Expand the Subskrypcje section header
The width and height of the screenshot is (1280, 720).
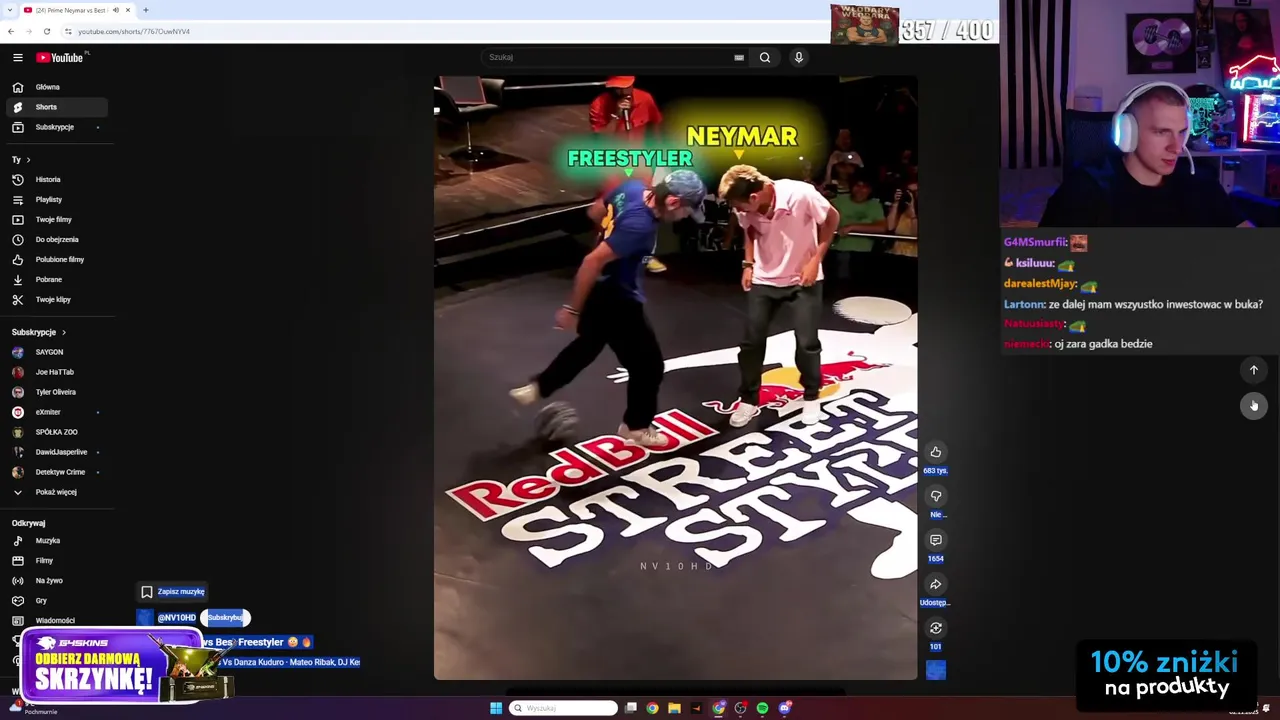(x=39, y=332)
